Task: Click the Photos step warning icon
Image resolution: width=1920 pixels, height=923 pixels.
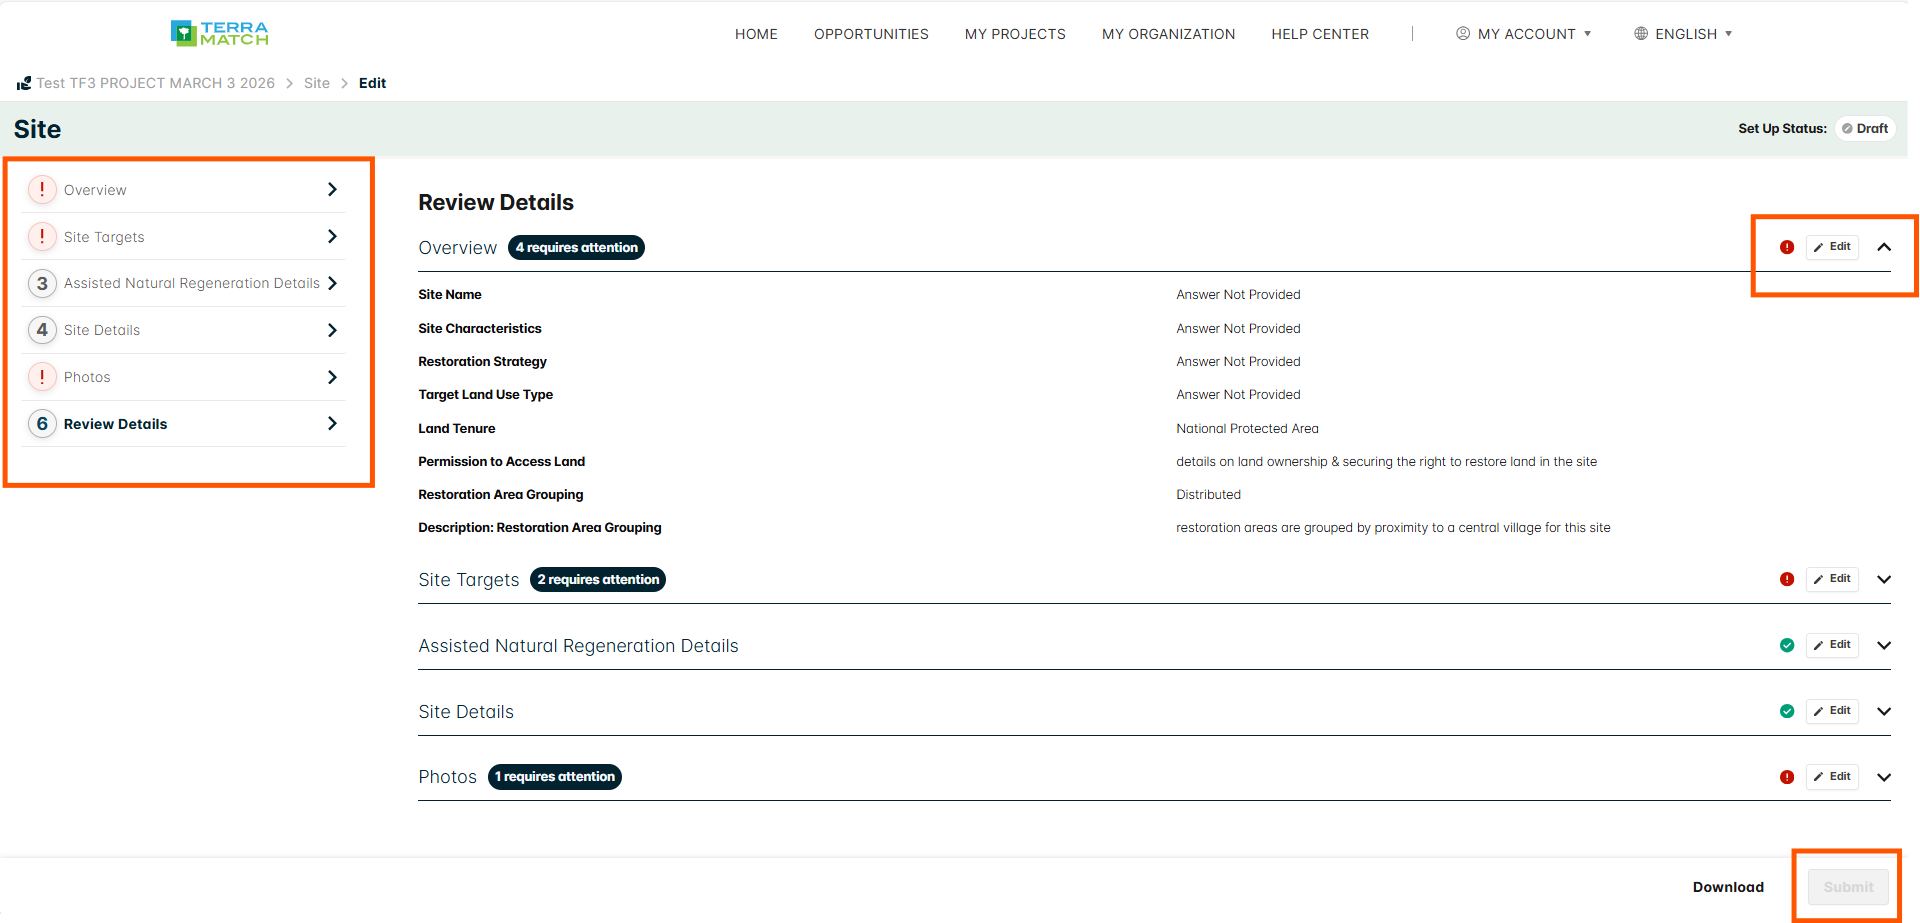Action: (x=42, y=377)
